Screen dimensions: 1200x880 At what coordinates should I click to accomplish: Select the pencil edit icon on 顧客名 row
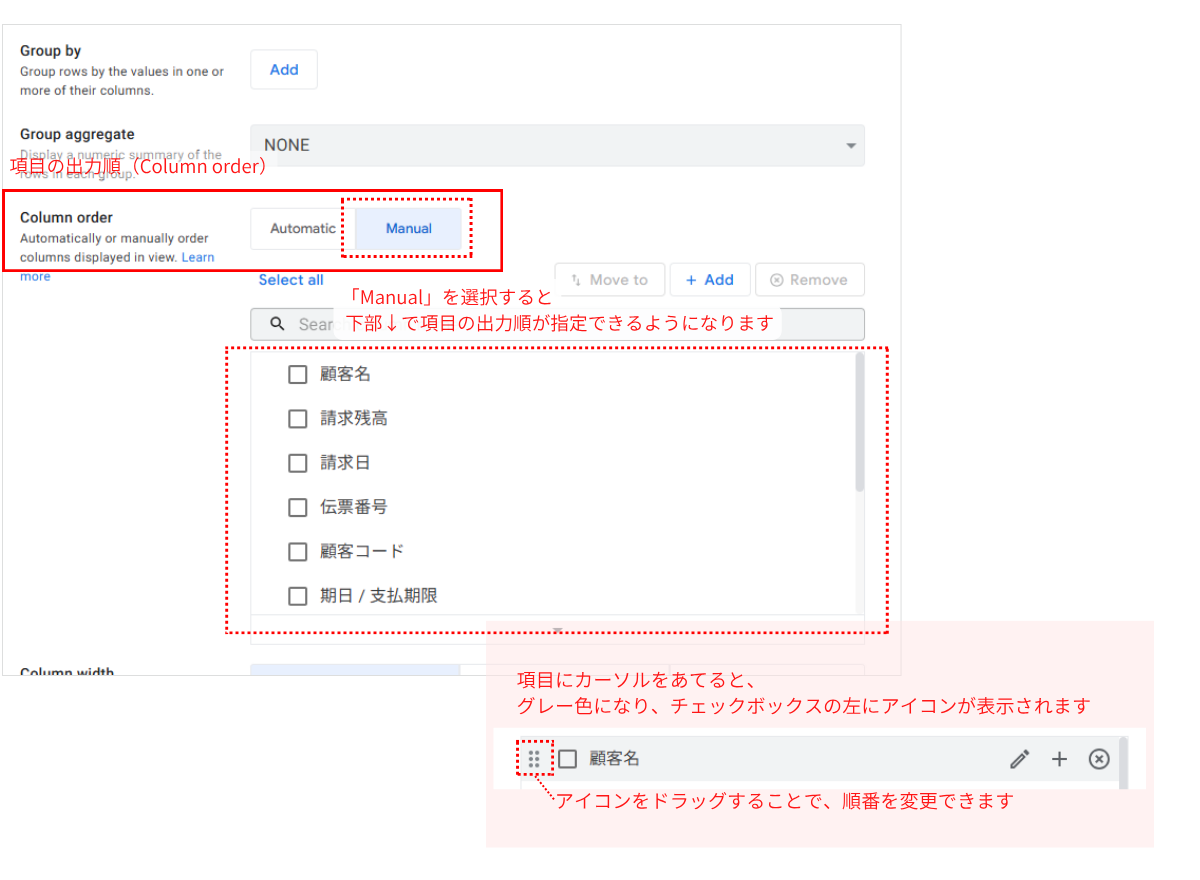[1019, 759]
